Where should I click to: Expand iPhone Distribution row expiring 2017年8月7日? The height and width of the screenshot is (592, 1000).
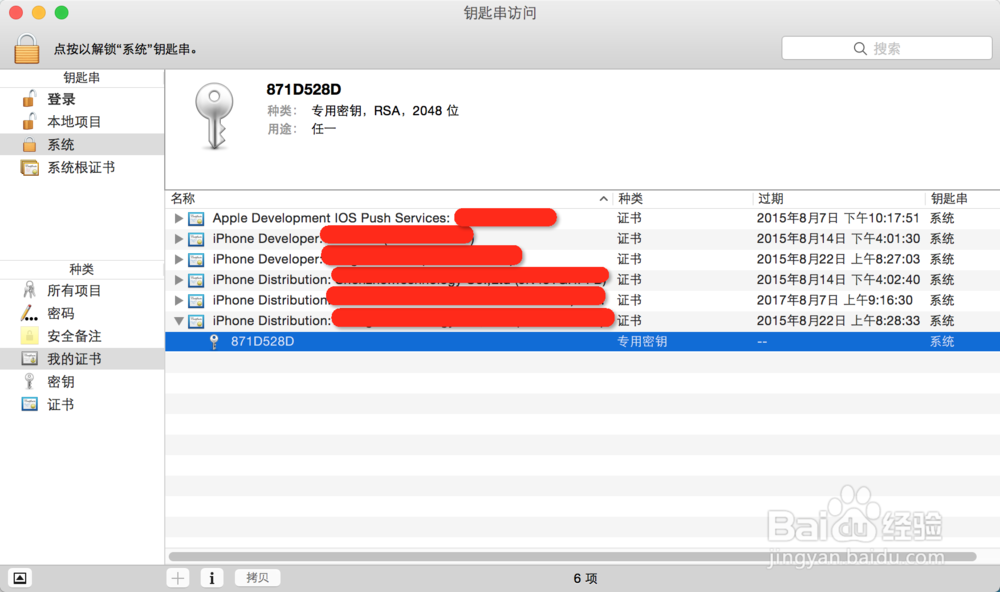click(x=179, y=300)
